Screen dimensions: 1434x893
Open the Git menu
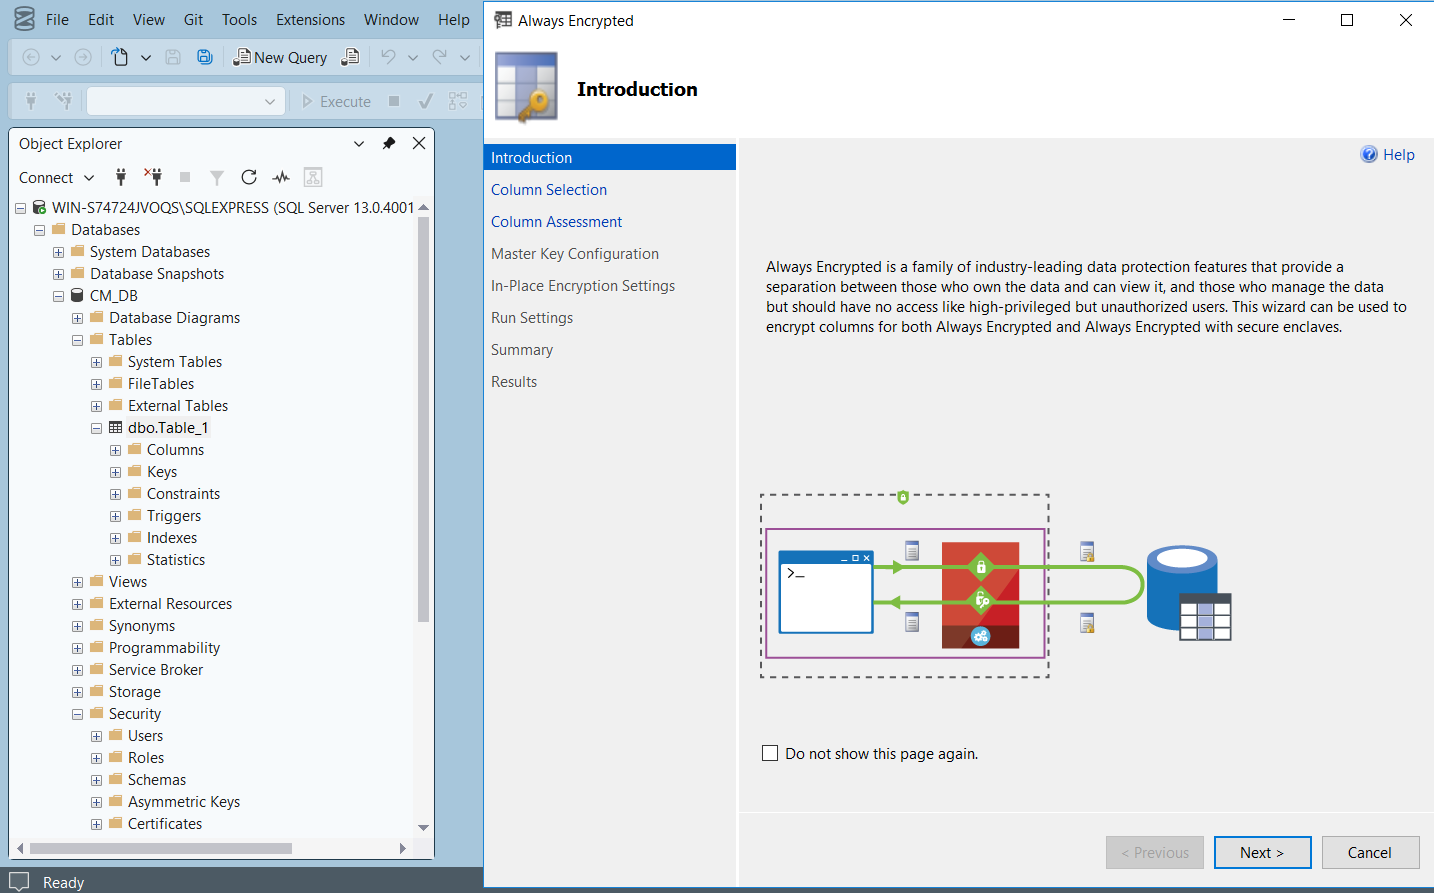click(193, 19)
